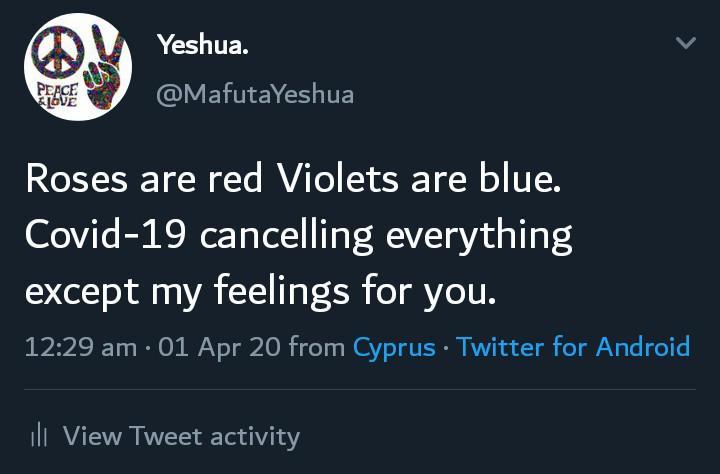The height and width of the screenshot is (474, 720).
Task: Open the Cyprus location link
Action: click(x=394, y=348)
